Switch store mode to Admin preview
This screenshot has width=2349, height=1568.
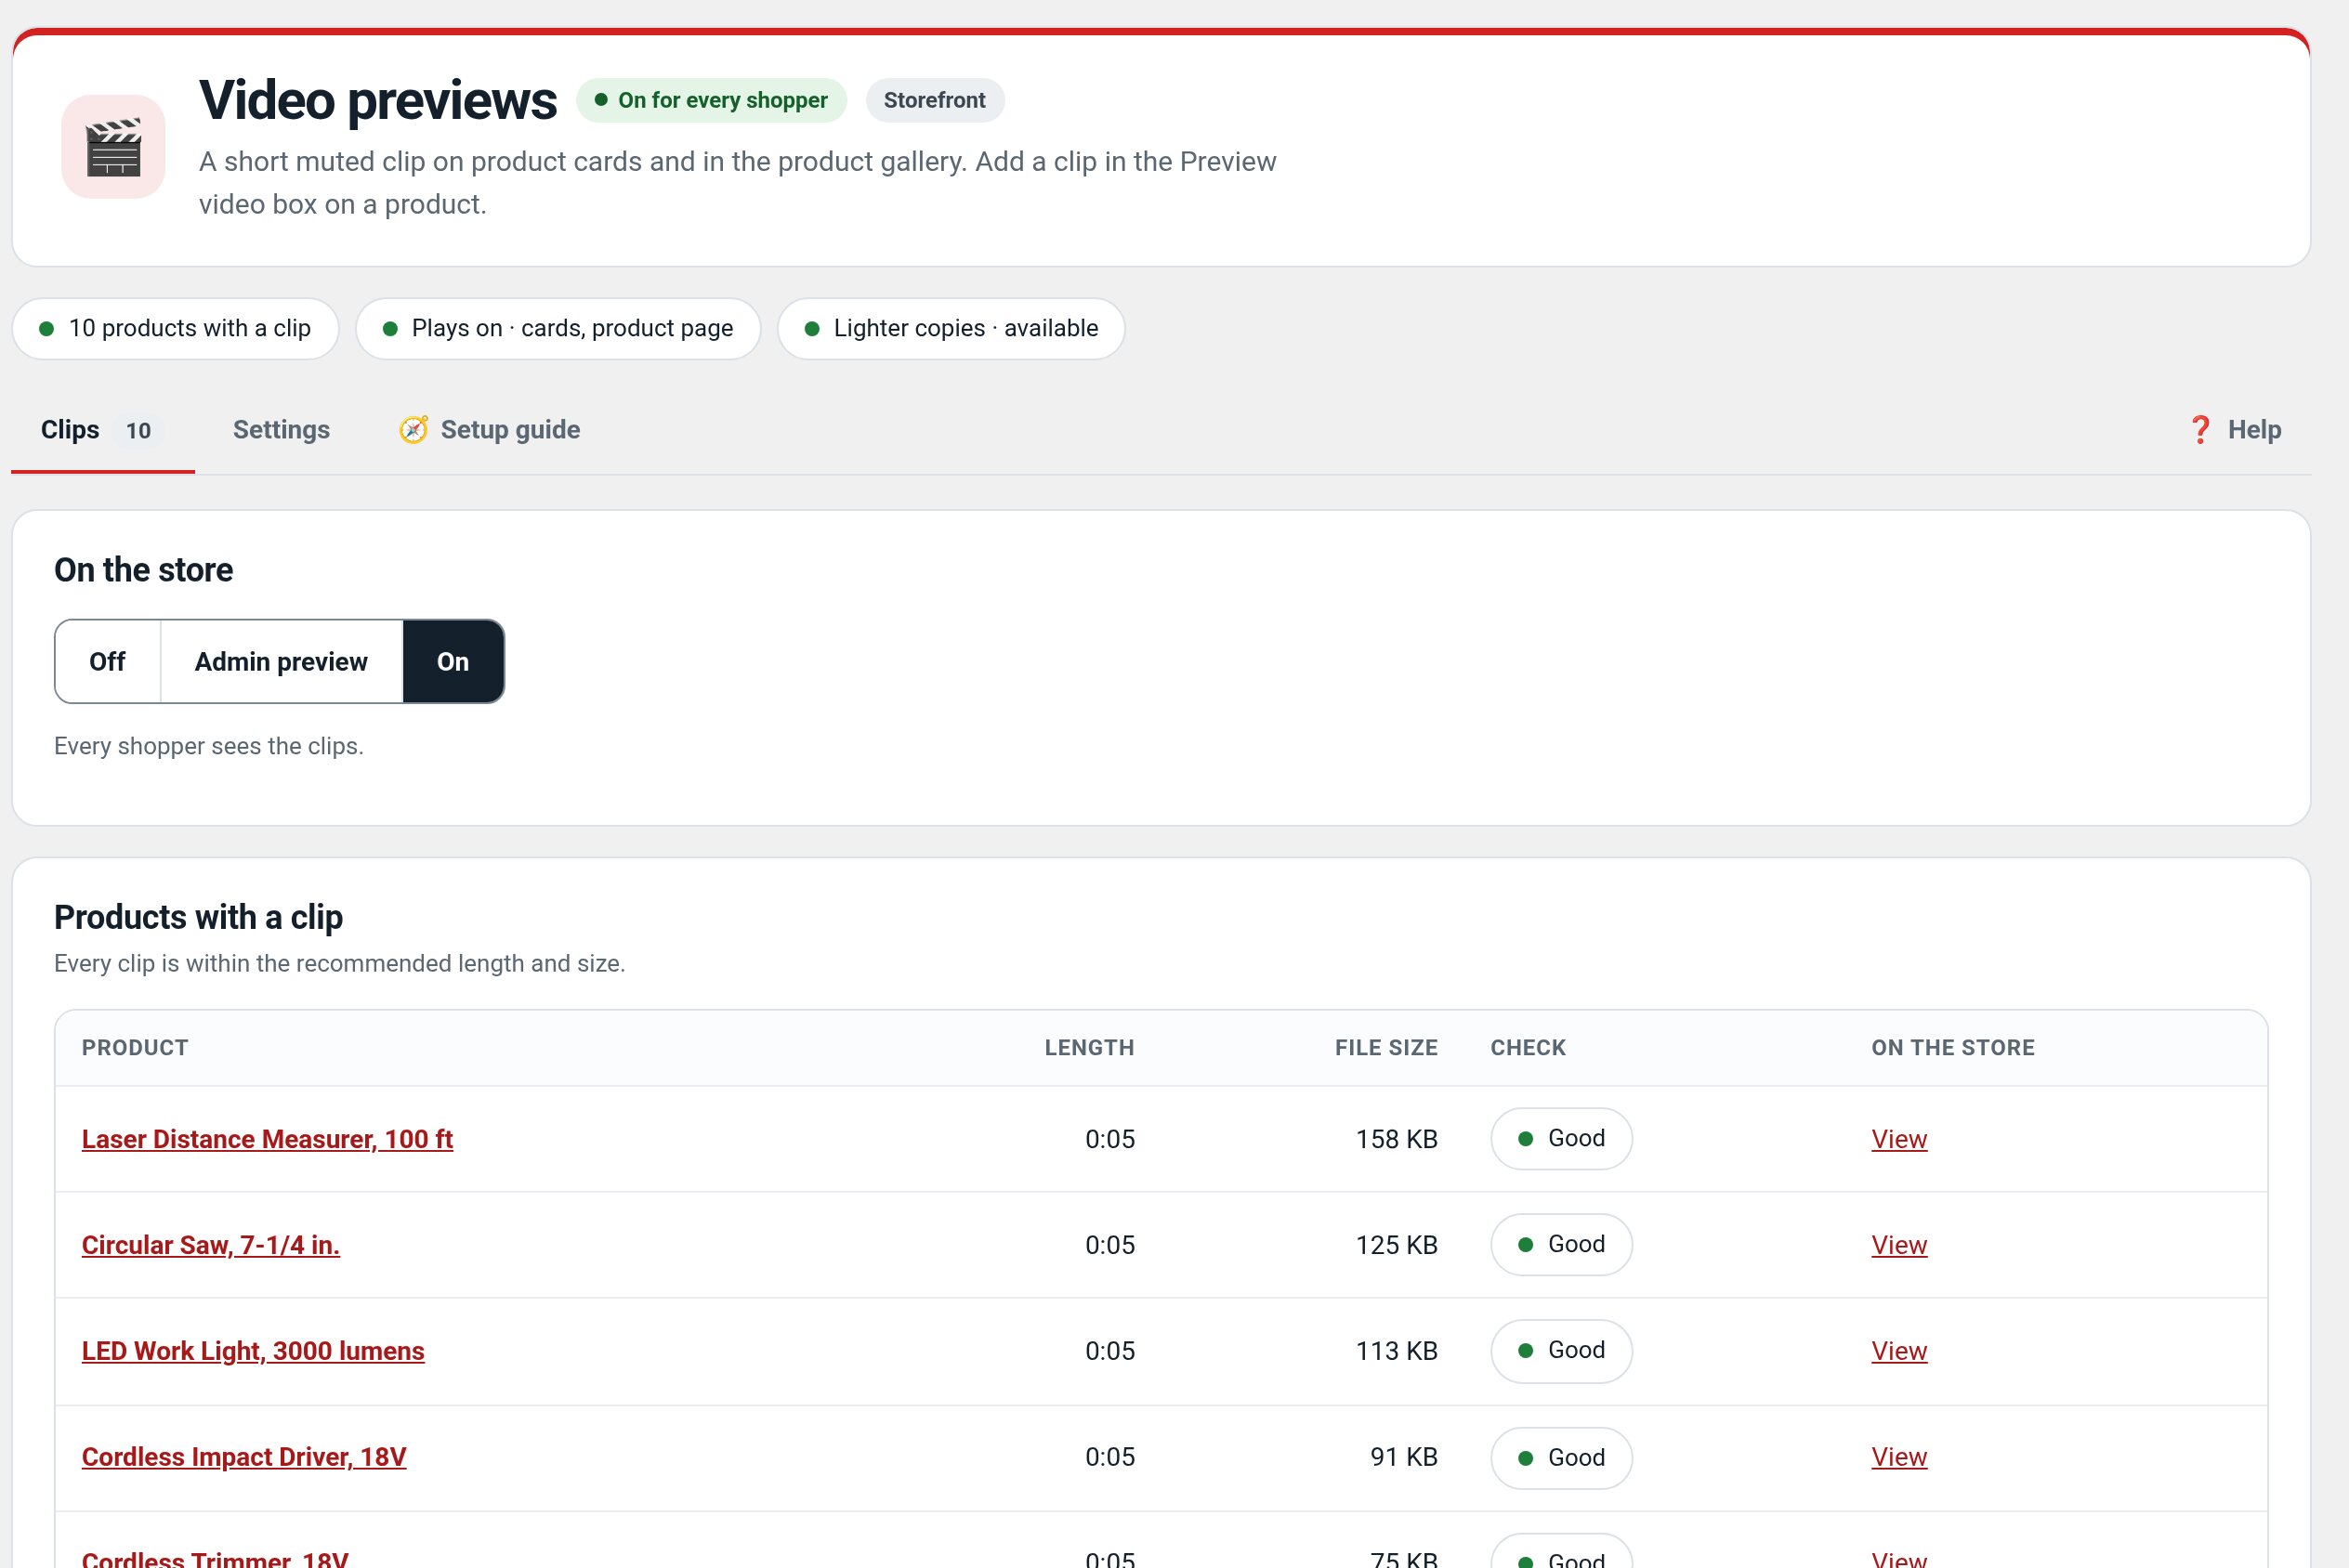281,661
